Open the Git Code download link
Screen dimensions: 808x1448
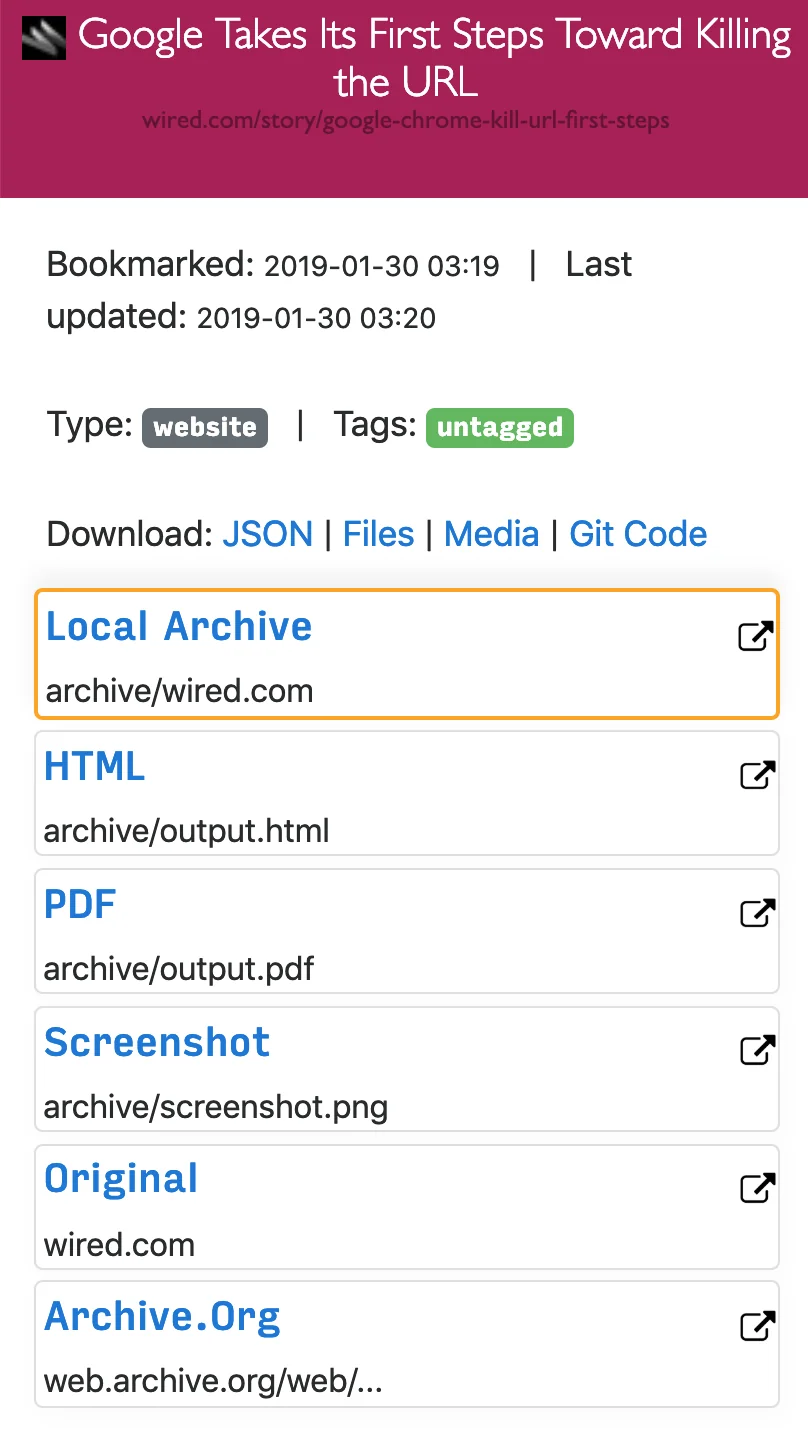(x=638, y=534)
